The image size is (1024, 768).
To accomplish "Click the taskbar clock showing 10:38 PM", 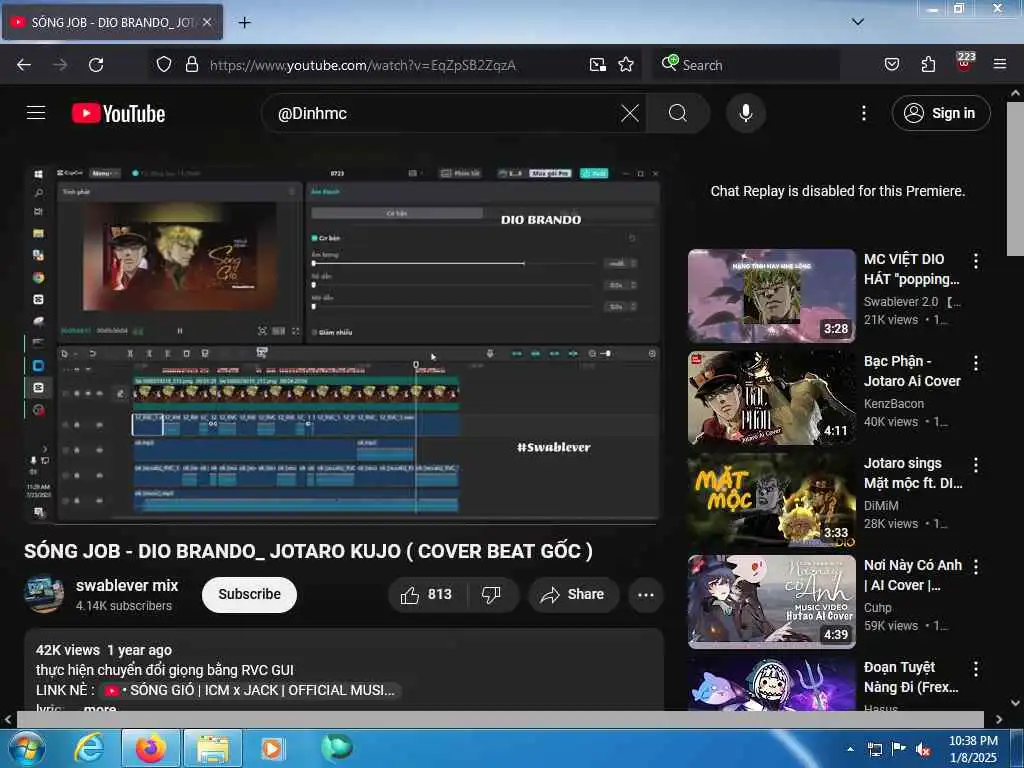I will (973, 748).
